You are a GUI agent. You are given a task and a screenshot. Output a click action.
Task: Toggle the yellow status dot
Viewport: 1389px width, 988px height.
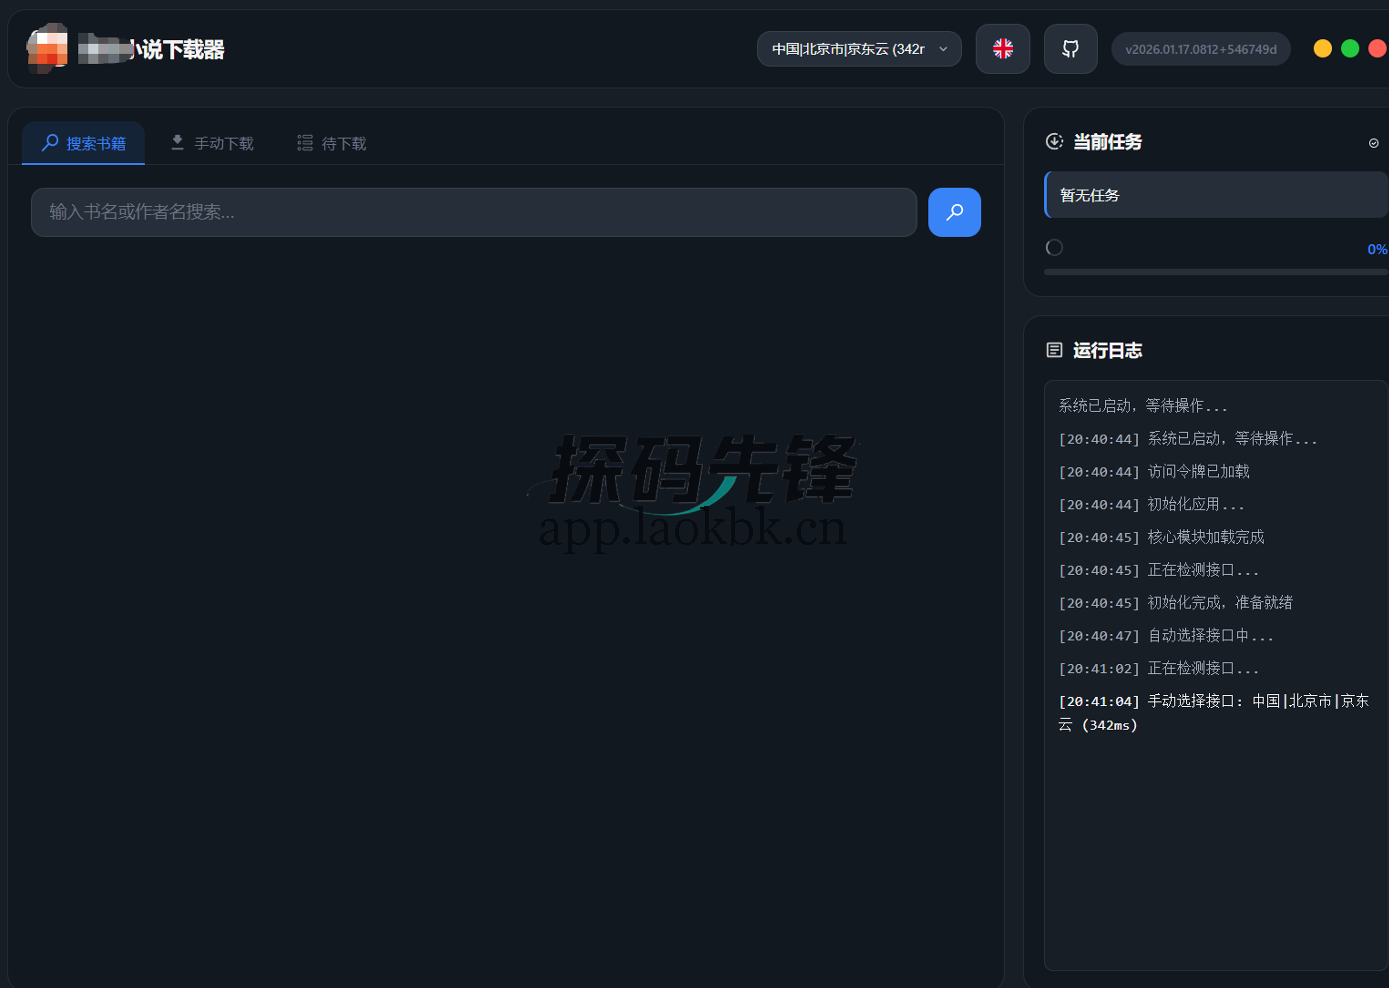pos(1322,47)
